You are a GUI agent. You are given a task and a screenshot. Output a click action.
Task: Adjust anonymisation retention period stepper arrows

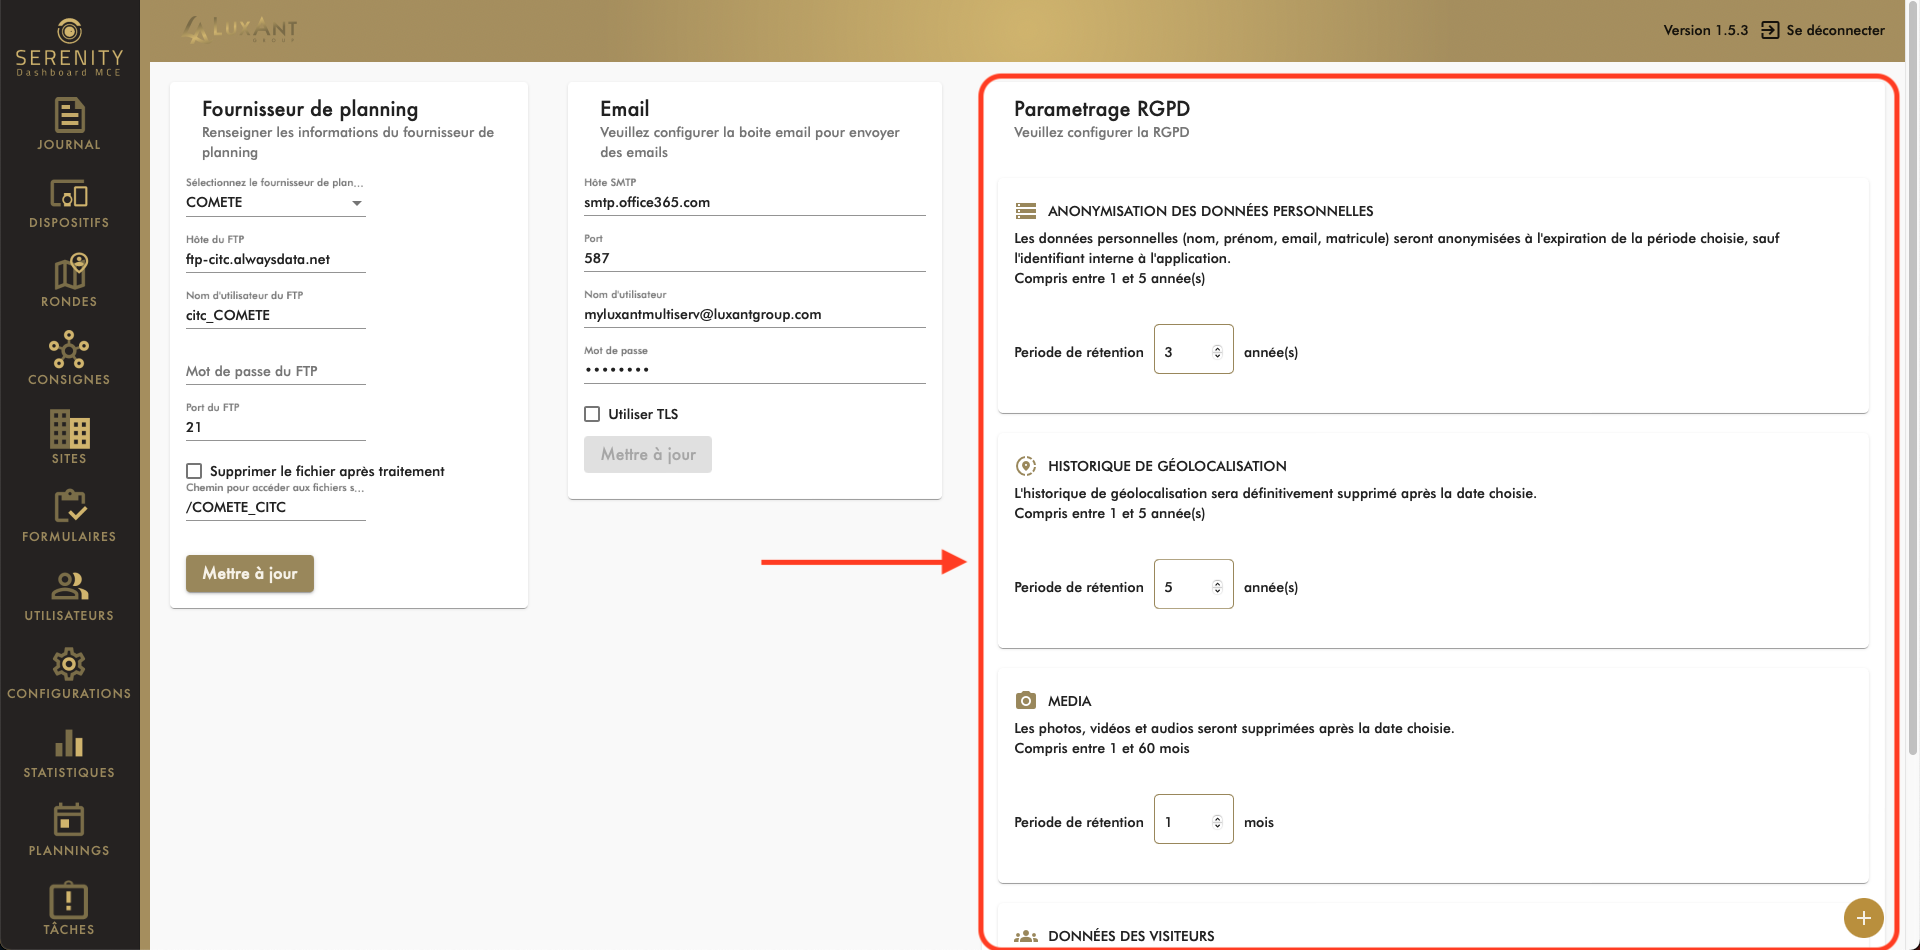tap(1217, 352)
